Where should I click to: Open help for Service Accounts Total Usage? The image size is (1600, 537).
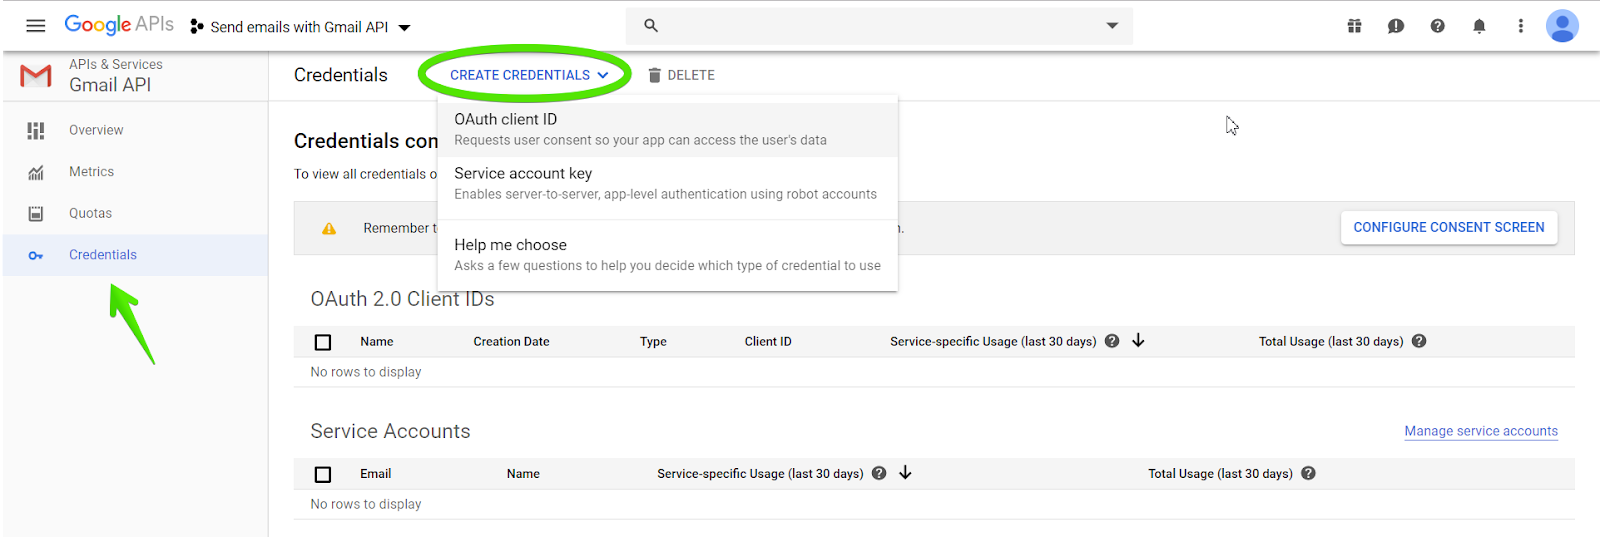click(x=1308, y=473)
